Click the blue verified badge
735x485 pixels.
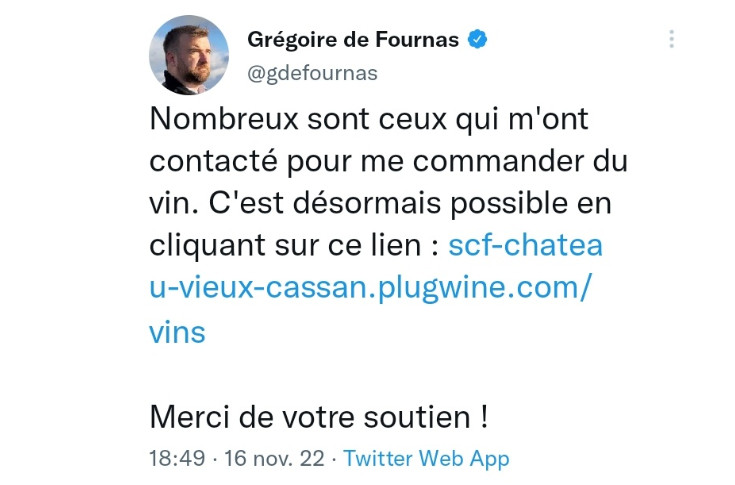click(x=478, y=40)
